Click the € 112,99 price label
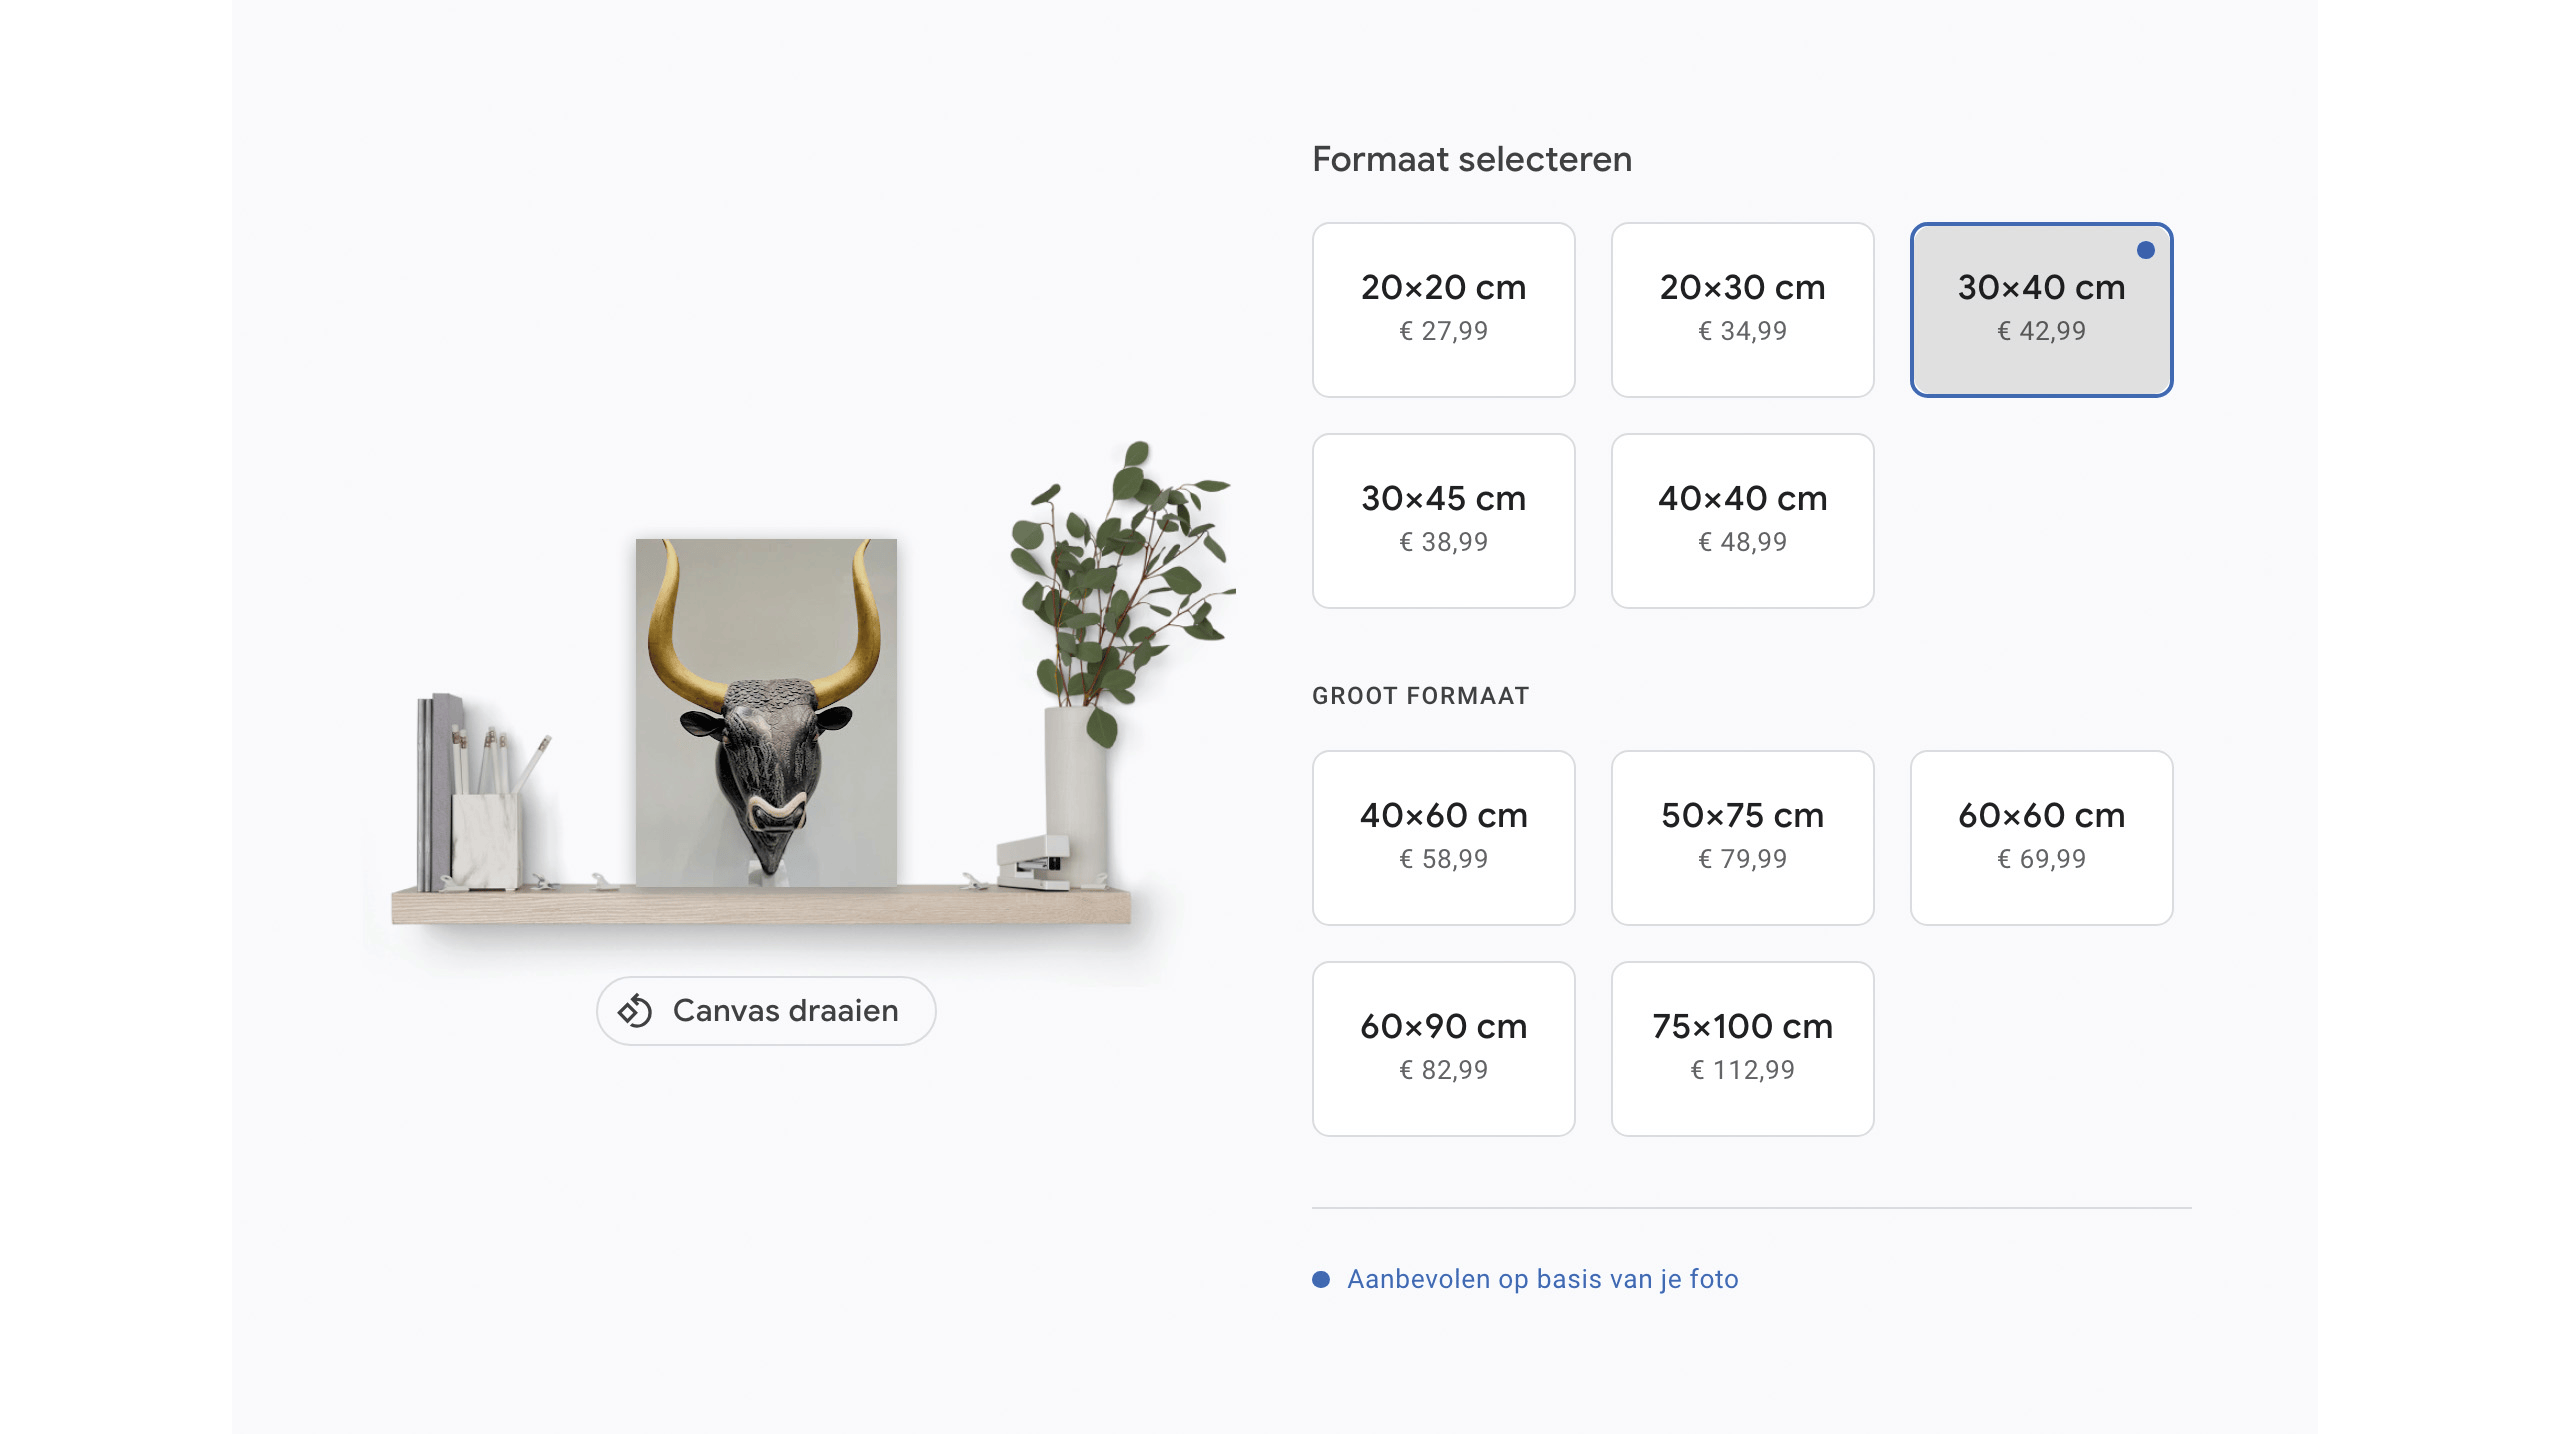 (1742, 1070)
